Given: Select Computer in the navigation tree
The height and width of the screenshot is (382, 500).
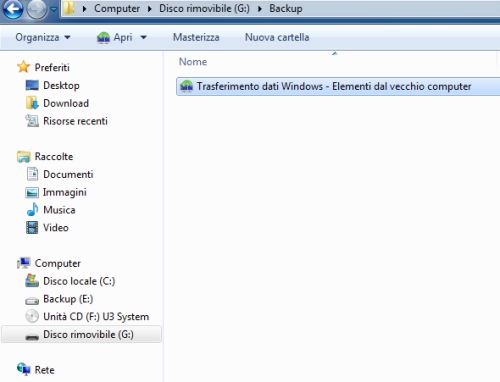Looking at the screenshot, I should point(58,263).
